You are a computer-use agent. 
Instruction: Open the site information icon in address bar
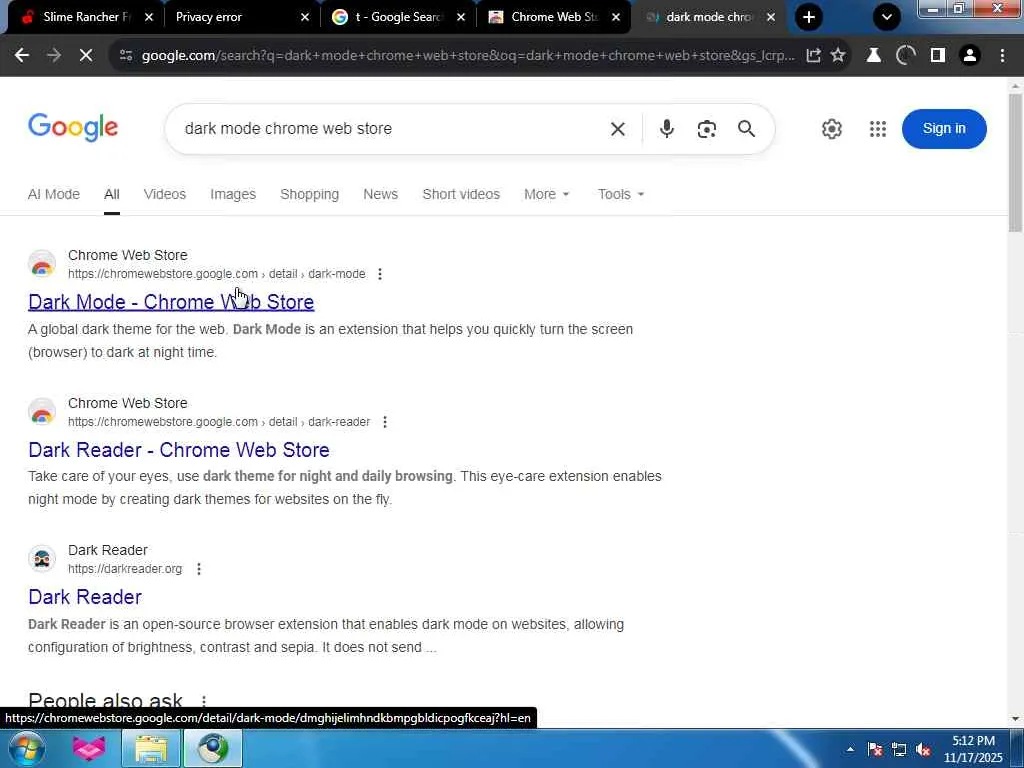click(x=126, y=56)
